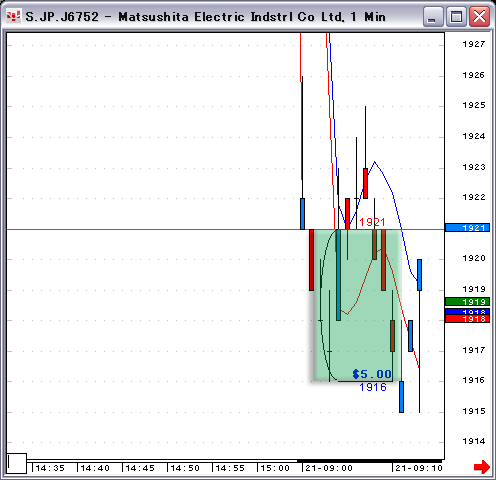
Task: Click the 1923 price axis label
Action: click(x=474, y=167)
